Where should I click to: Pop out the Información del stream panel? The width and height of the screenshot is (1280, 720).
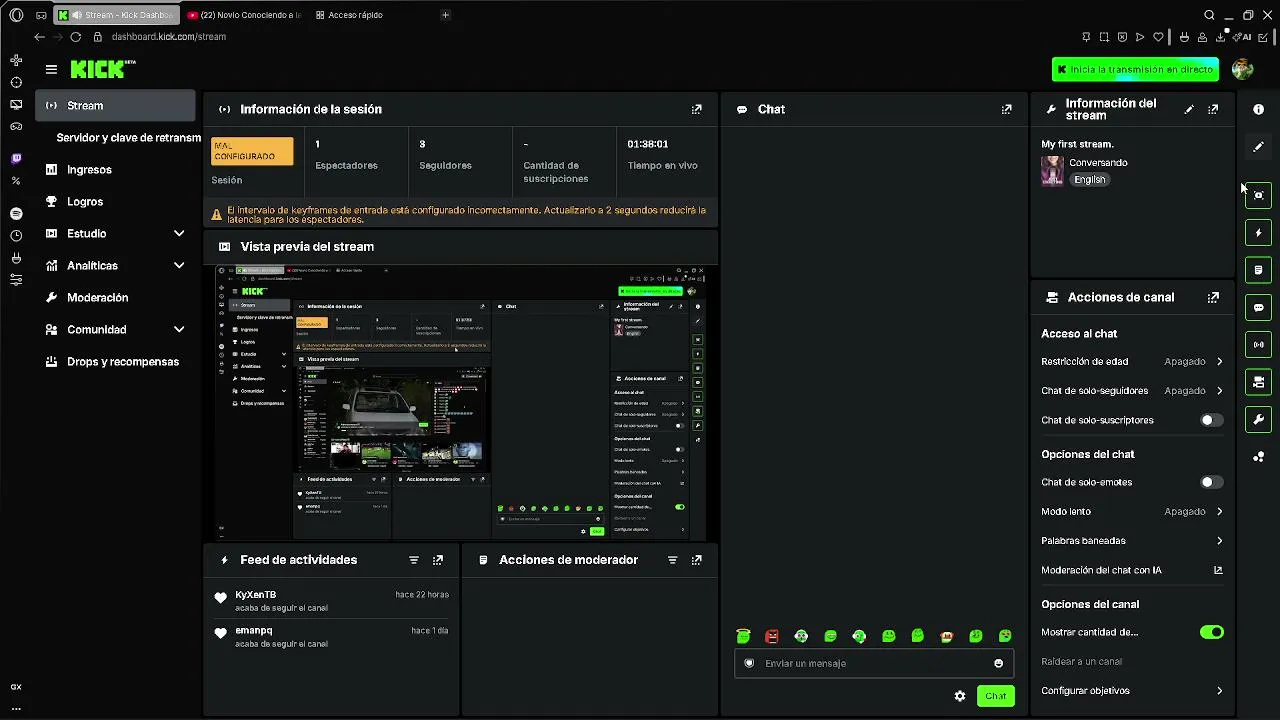click(x=1213, y=109)
